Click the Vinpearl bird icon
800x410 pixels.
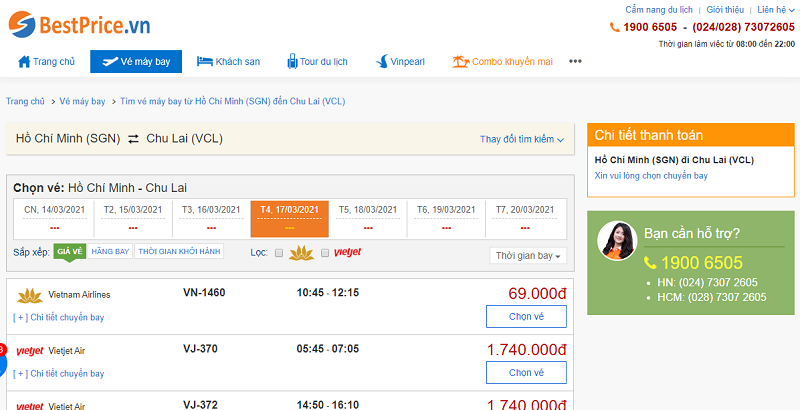[381, 62]
